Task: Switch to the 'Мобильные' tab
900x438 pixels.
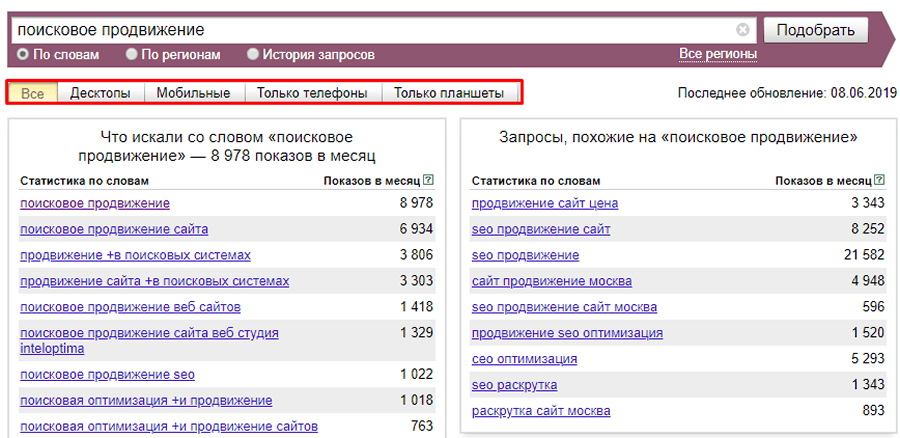Action: (194, 93)
